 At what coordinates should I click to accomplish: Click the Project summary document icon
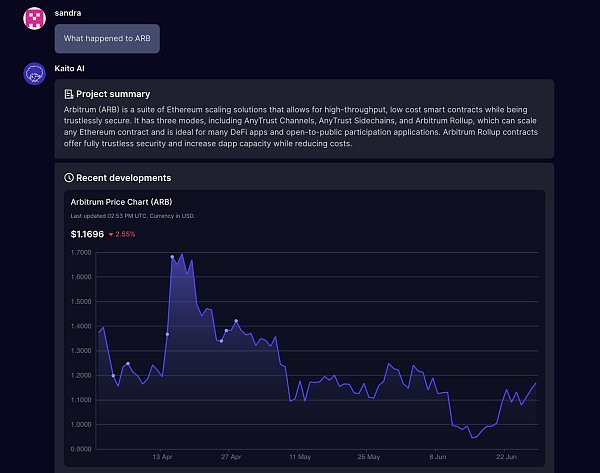pos(69,94)
